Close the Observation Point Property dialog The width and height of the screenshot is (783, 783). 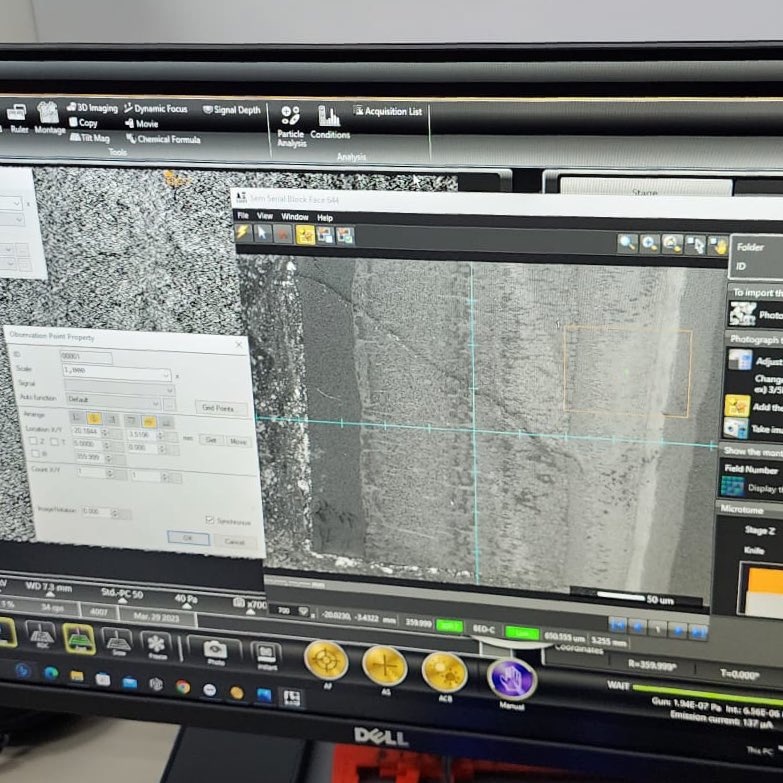click(x=239, y=345)
